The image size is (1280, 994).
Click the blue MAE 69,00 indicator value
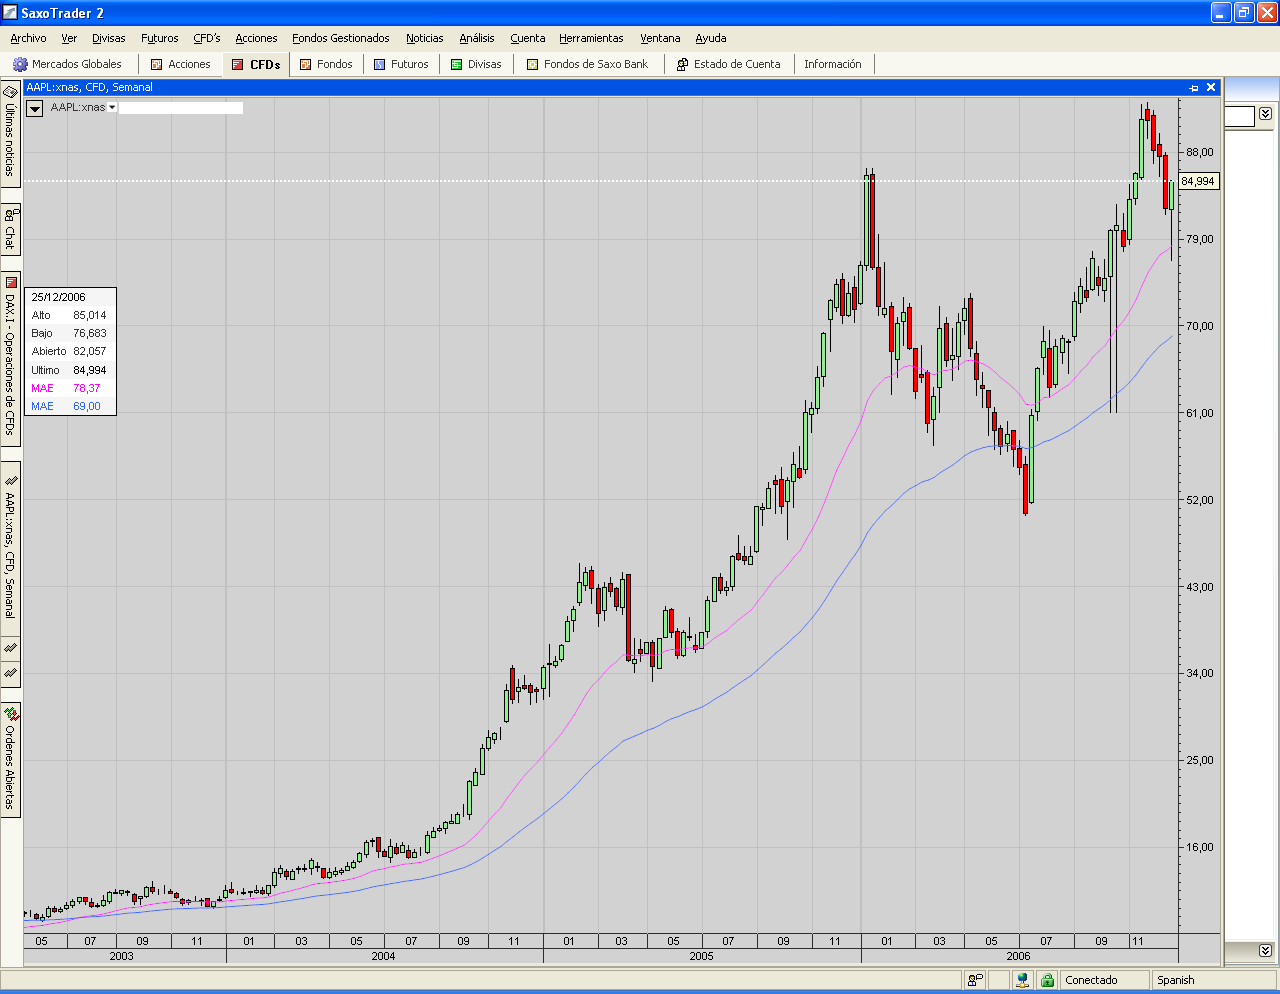(86, 406)
